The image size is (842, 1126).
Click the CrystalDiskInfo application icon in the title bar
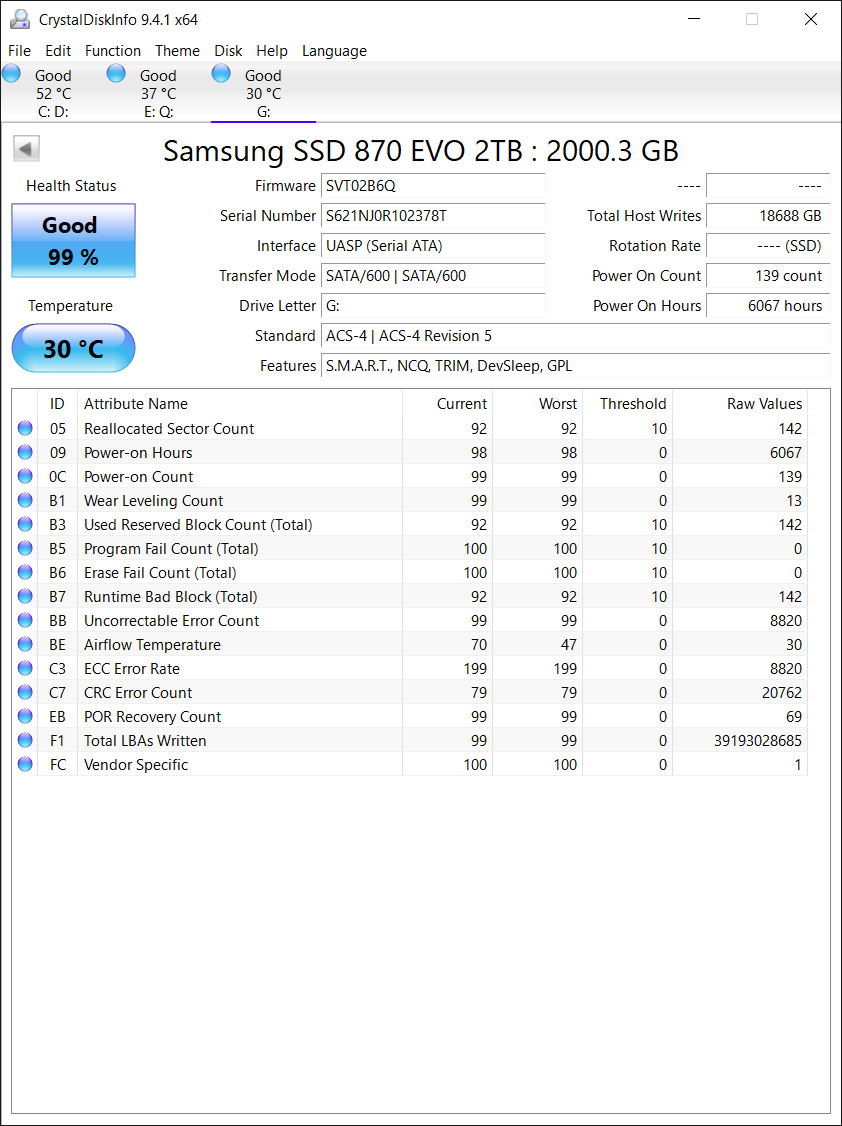20,18
